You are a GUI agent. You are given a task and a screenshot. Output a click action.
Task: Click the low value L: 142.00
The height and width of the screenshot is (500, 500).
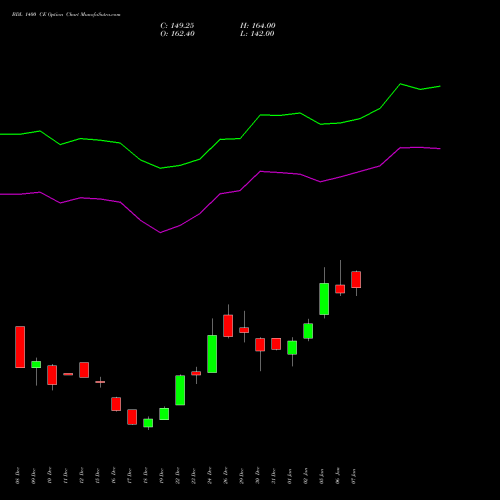[257, 34]
